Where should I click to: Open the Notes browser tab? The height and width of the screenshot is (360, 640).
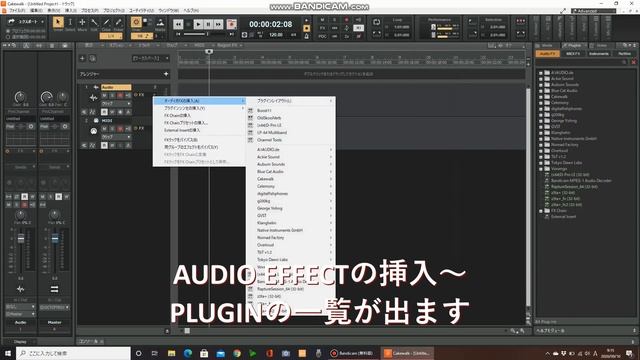coord(601,45)
